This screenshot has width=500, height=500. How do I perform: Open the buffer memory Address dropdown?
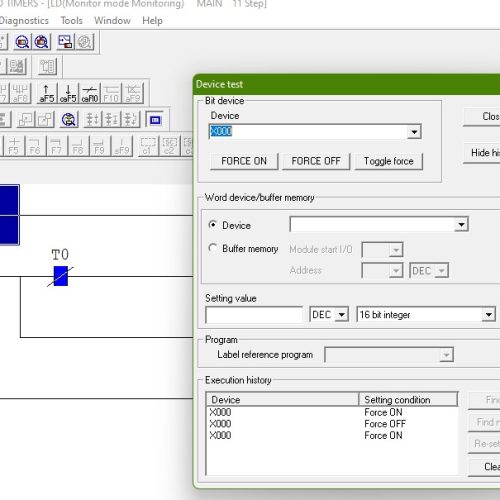coord(396,270)
